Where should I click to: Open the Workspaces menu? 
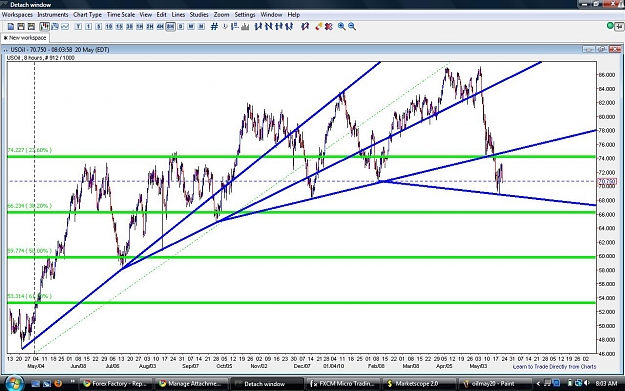pyautogui.click(x=17, y=15)
